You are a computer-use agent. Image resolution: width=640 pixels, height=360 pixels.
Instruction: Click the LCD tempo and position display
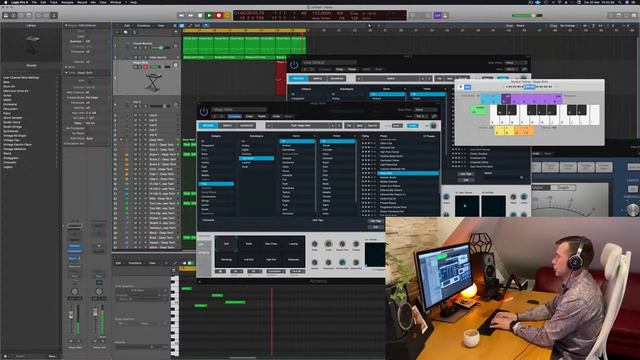(x=320, y=16)
